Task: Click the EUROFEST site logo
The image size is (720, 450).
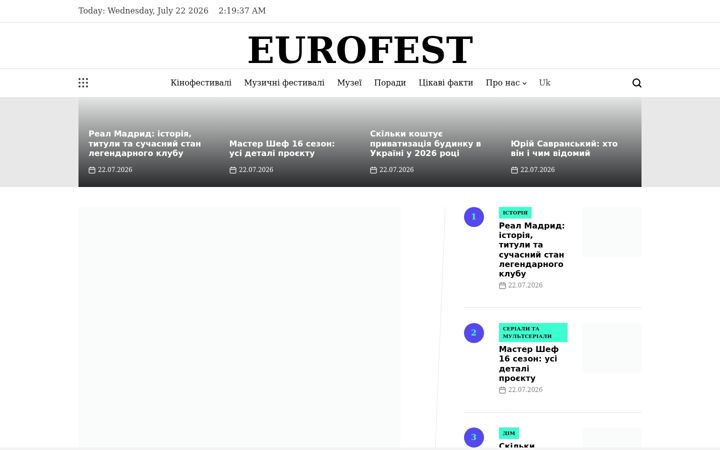Action: pyautogui.click(x=360, y=50)
